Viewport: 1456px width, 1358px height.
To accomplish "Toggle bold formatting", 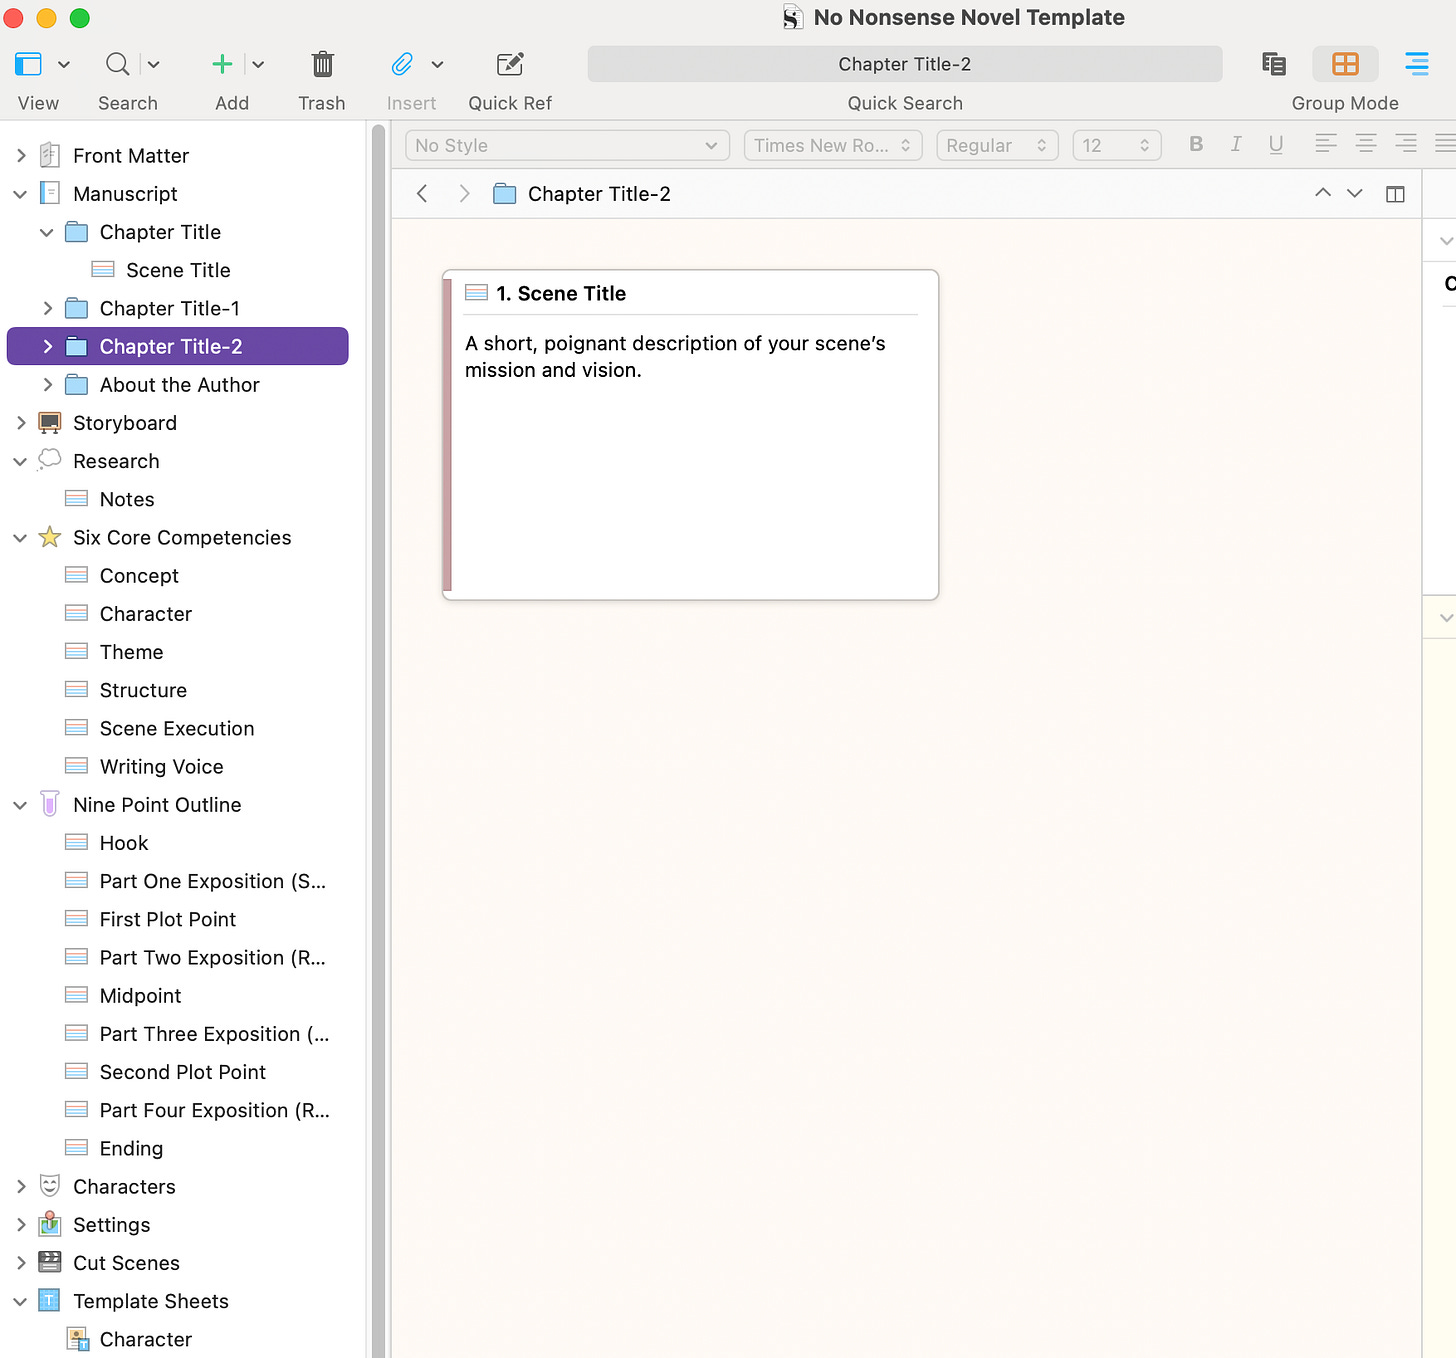I will coord(1196,144).
